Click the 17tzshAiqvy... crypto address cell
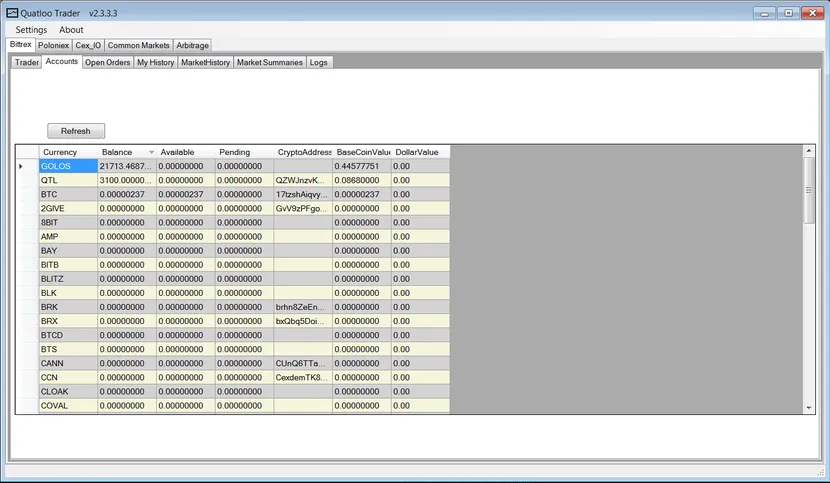 [x=303, y=194]
